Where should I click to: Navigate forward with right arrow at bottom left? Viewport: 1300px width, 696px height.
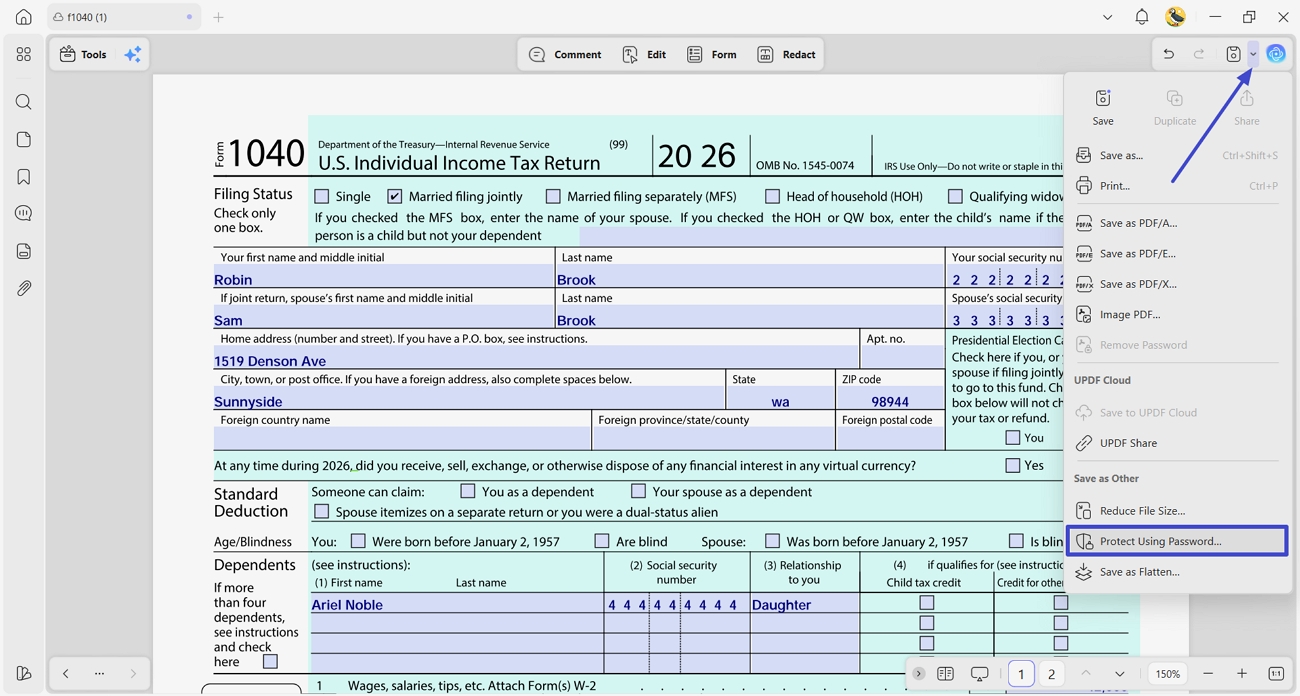tap(133, 674)
